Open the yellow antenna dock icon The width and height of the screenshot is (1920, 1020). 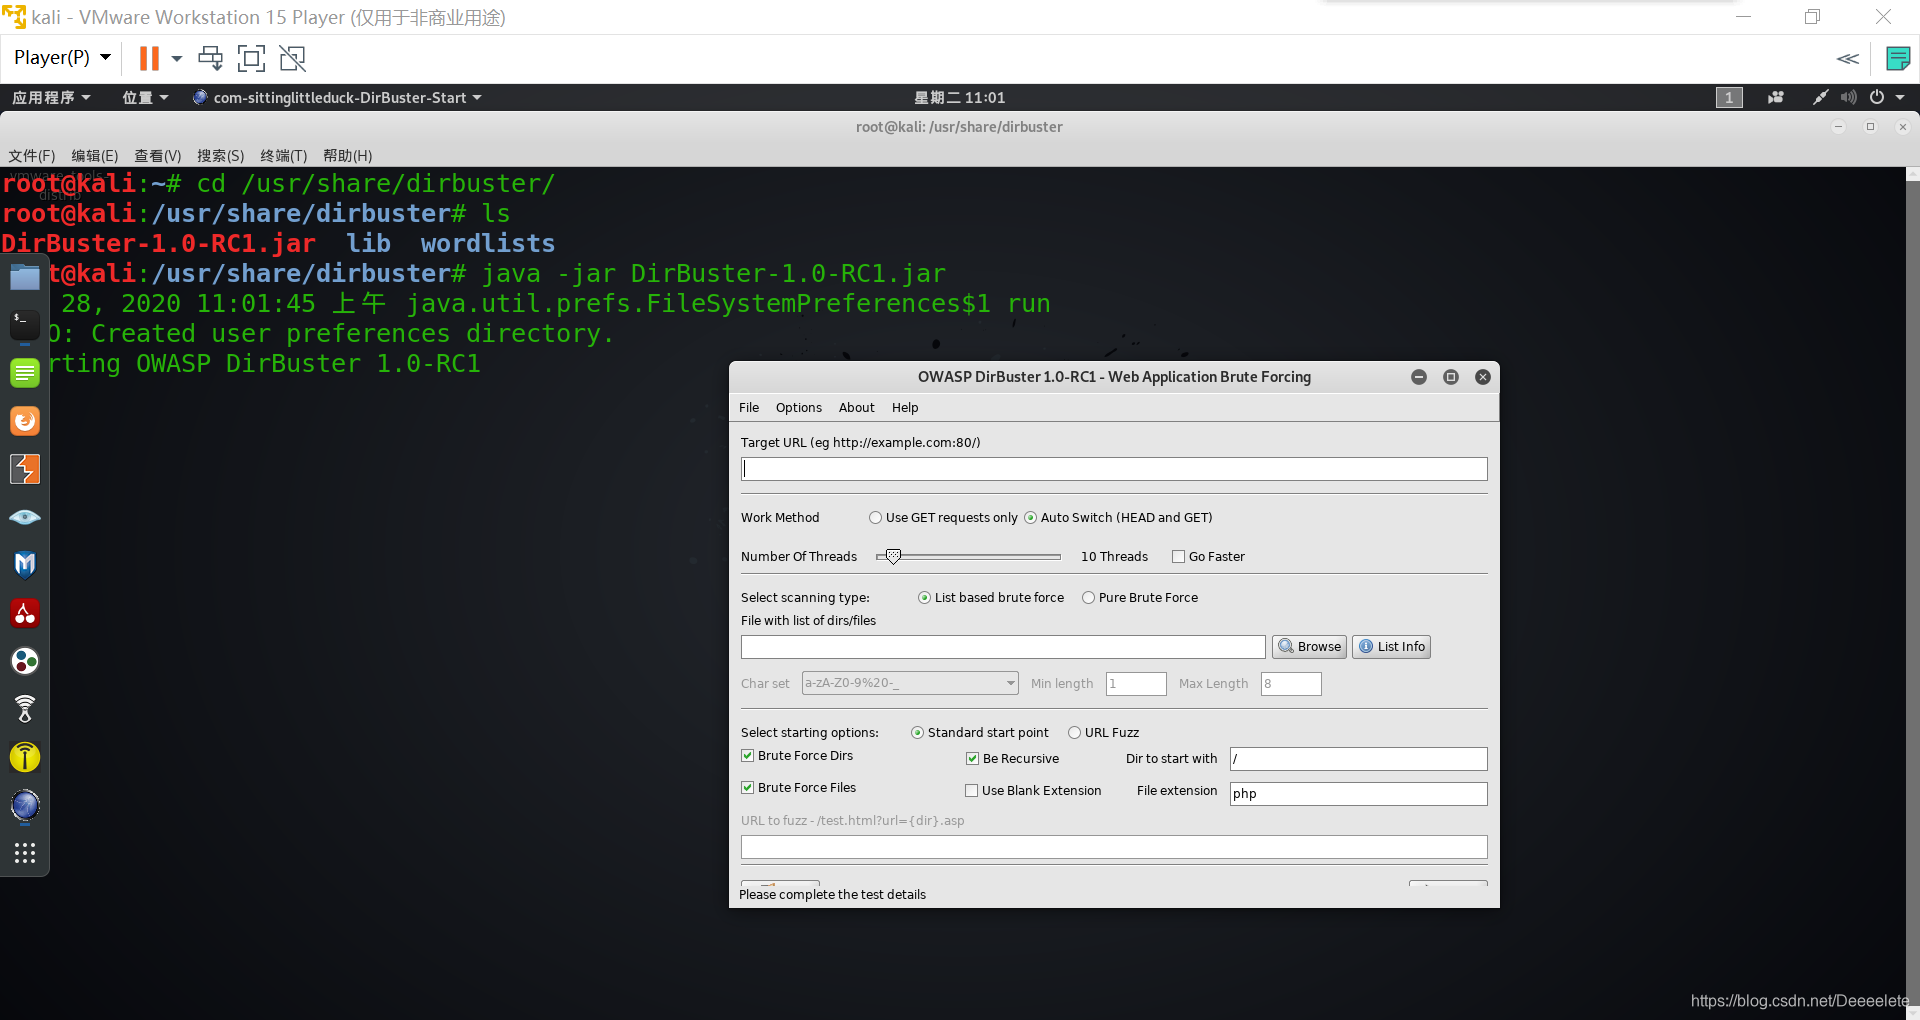pos(25,757)
